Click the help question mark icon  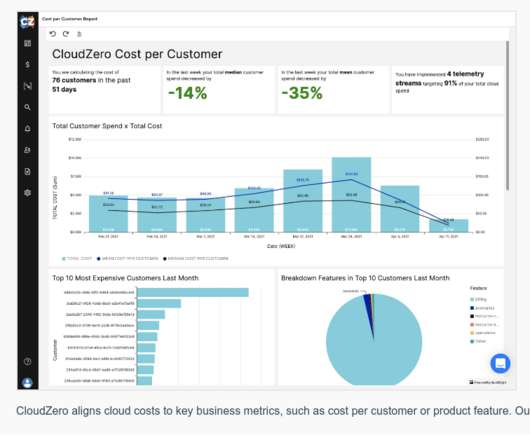coord(28,362)
